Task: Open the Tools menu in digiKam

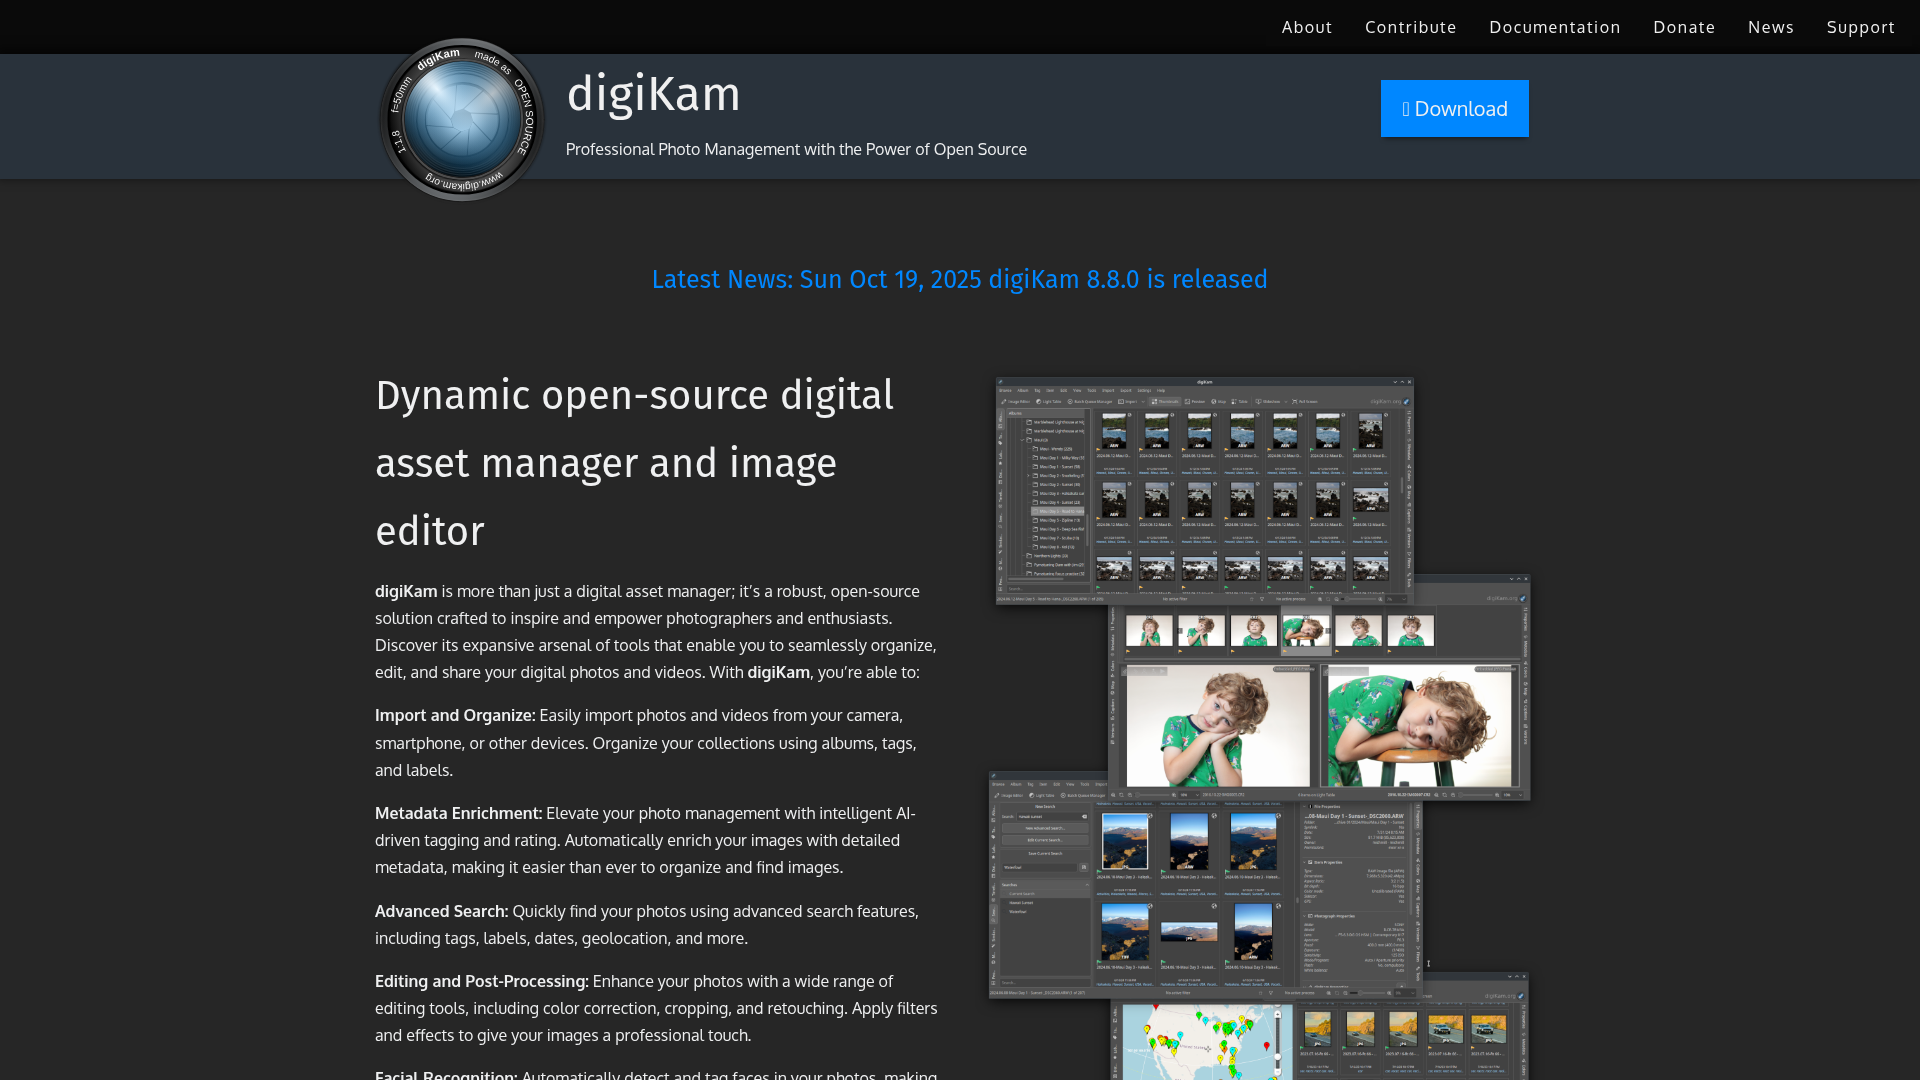Action: point(1092,390)
